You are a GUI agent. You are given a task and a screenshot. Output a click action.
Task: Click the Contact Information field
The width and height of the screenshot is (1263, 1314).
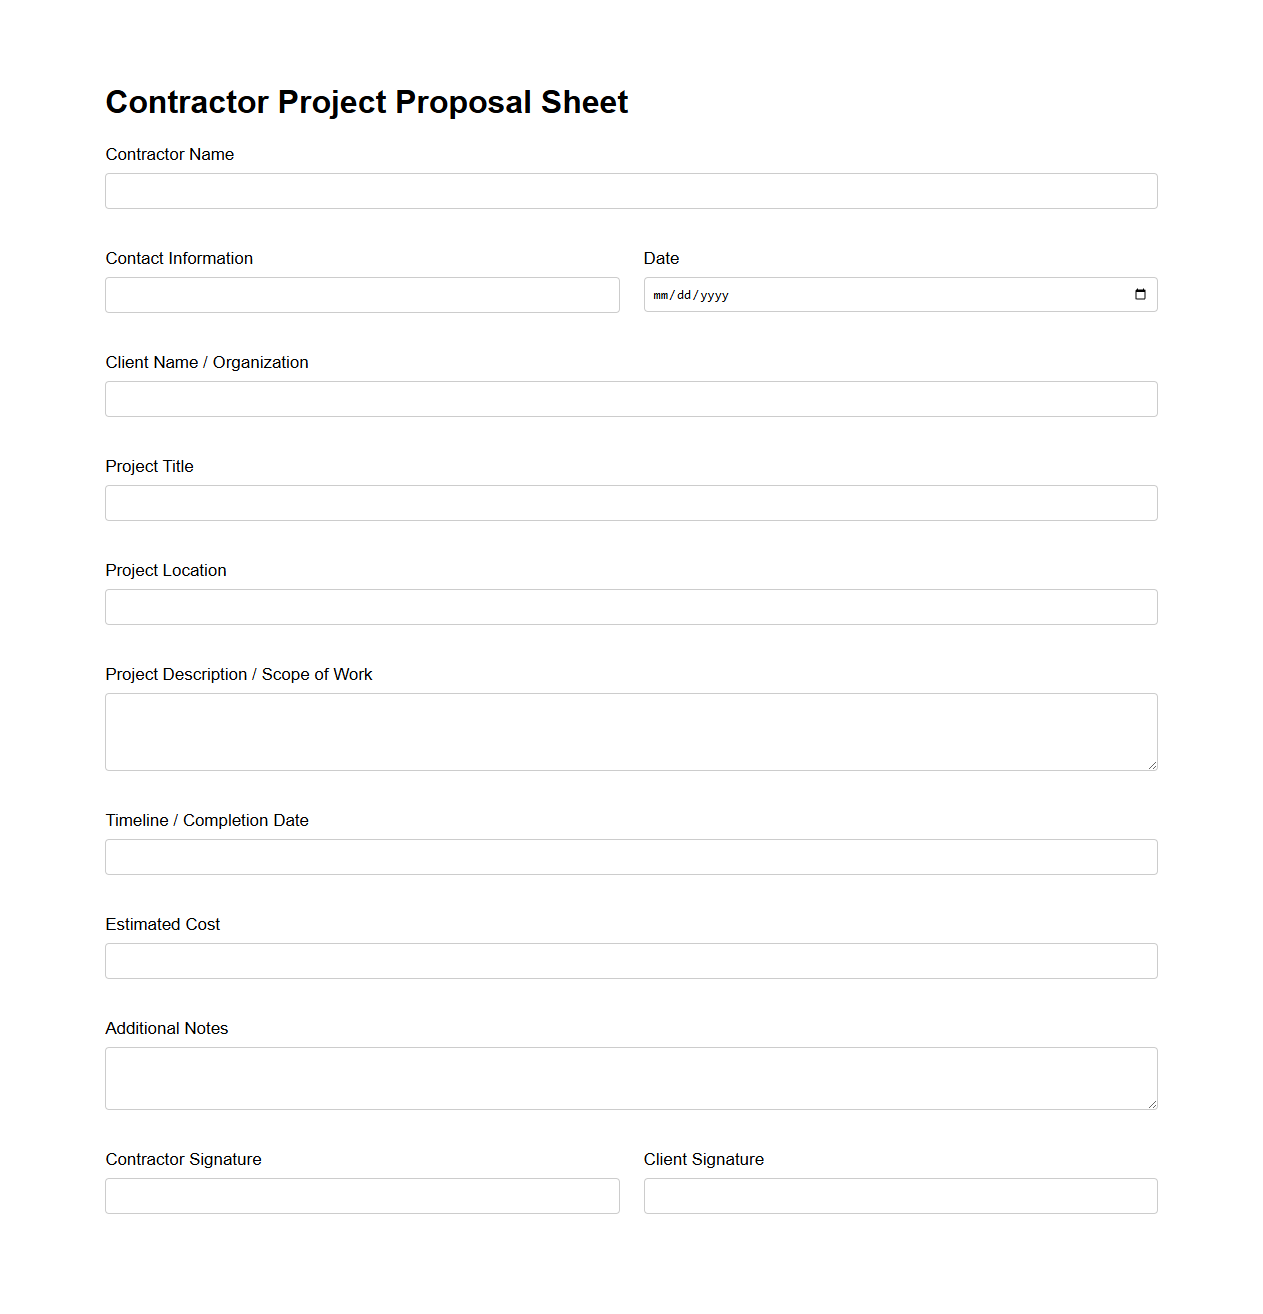[362, 294]
